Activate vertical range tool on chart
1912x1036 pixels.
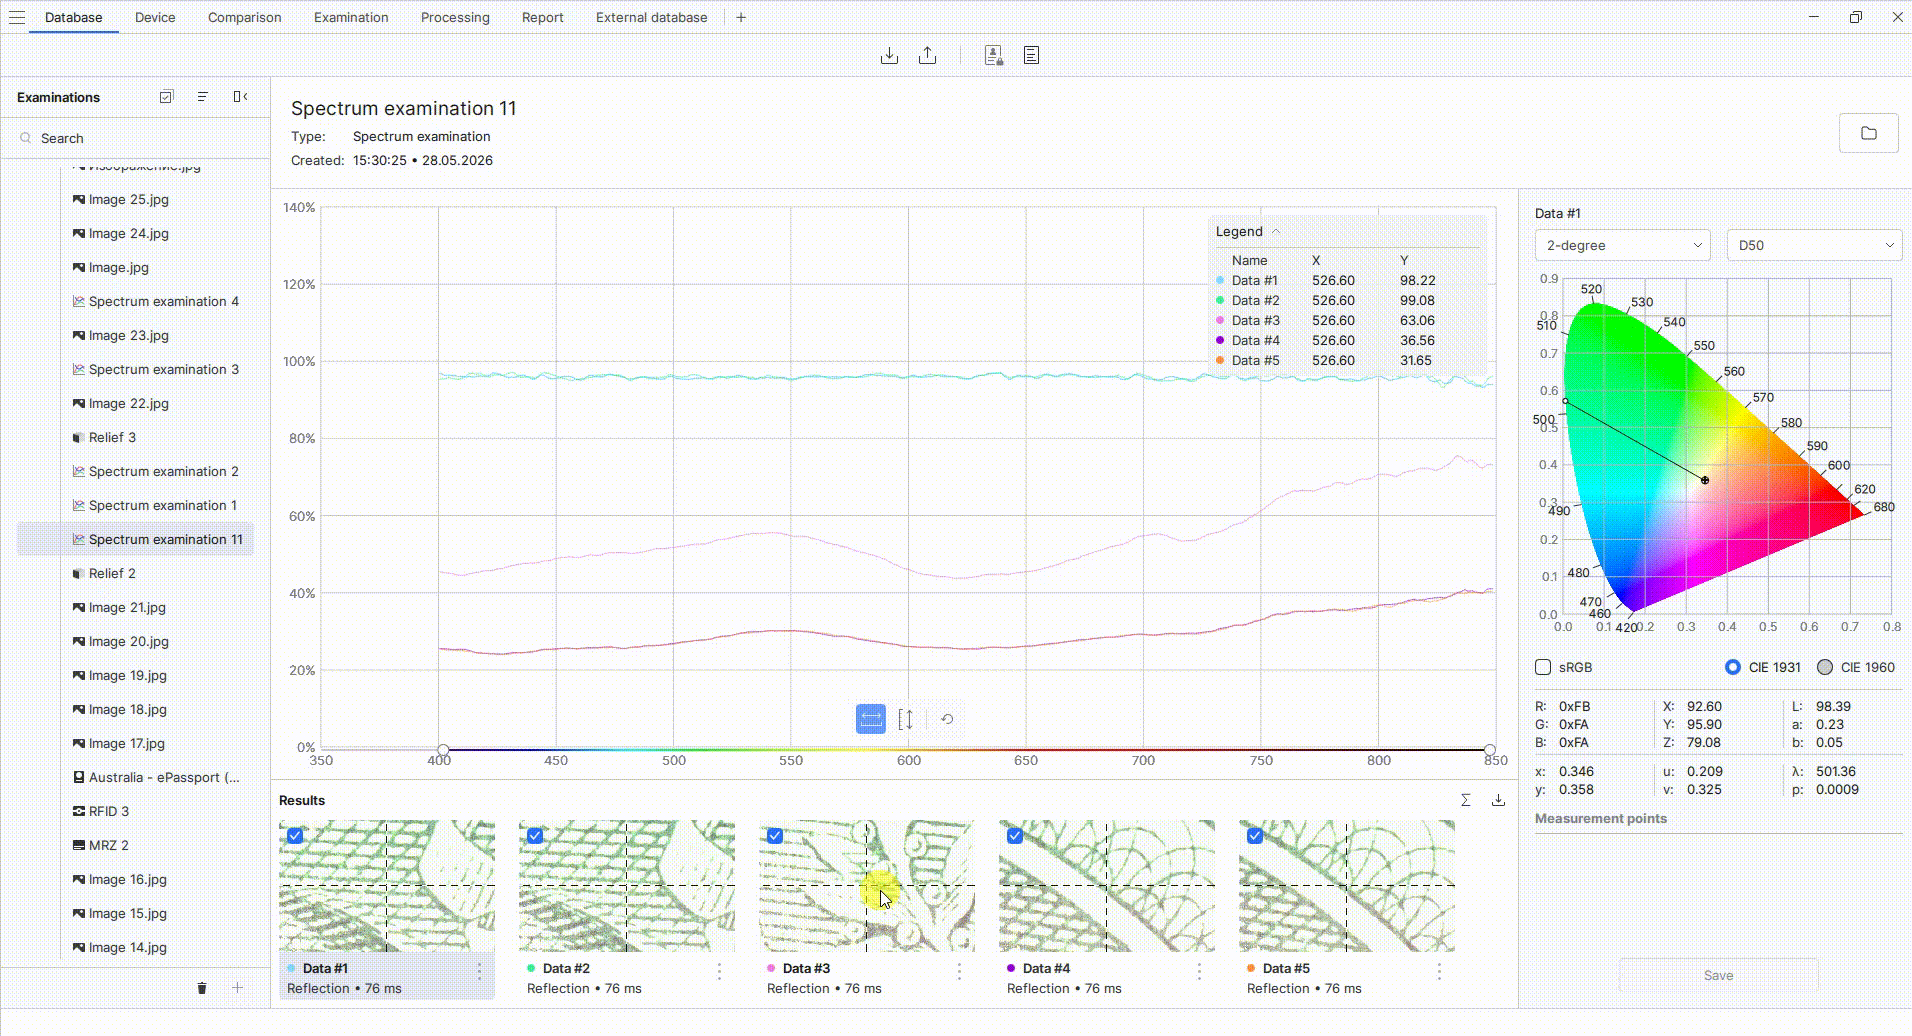[x=906, y=719]
